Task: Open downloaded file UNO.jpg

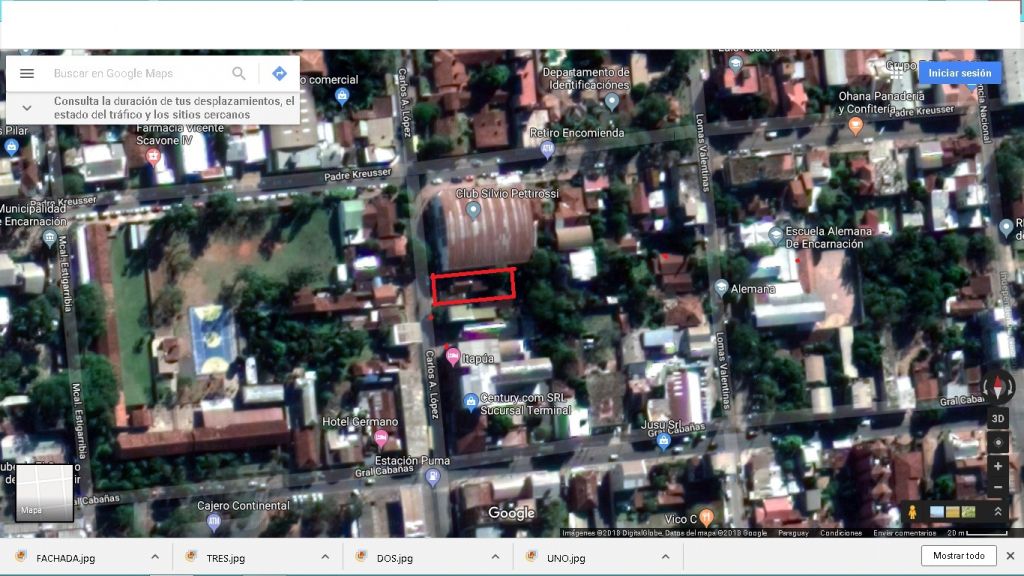Action: [x=566, y=558]
